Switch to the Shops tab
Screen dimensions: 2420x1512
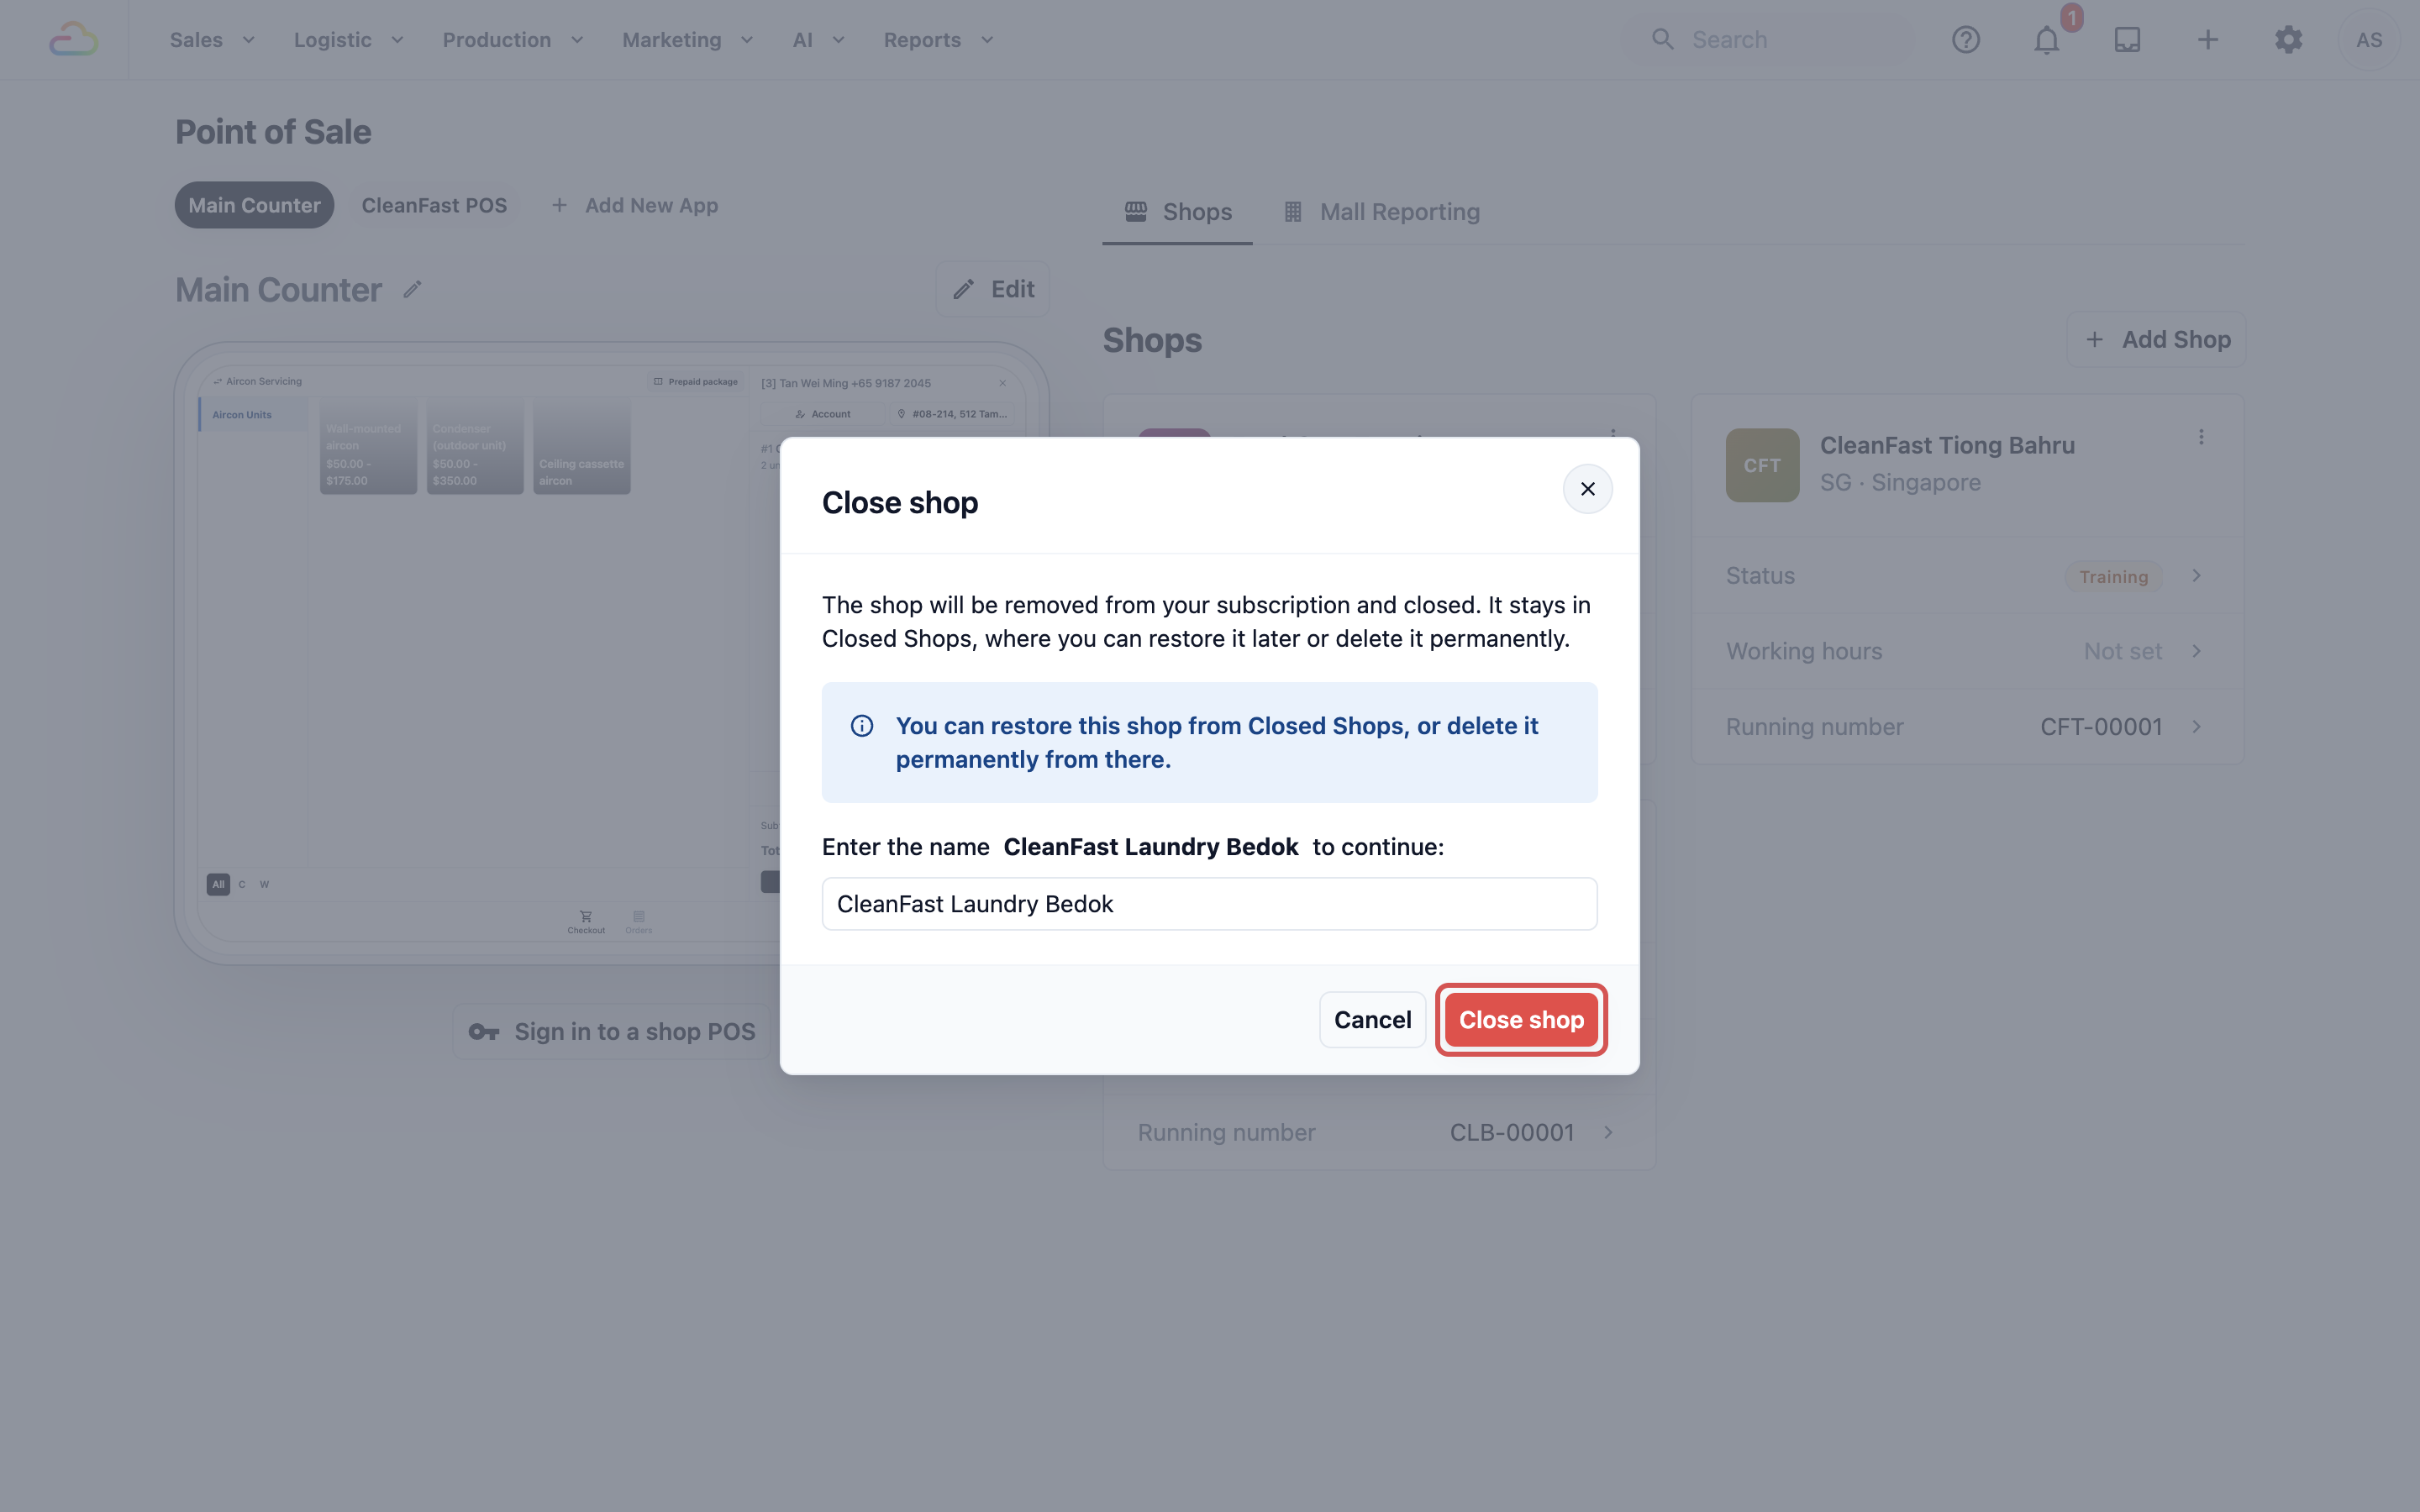pos(1177,212)
